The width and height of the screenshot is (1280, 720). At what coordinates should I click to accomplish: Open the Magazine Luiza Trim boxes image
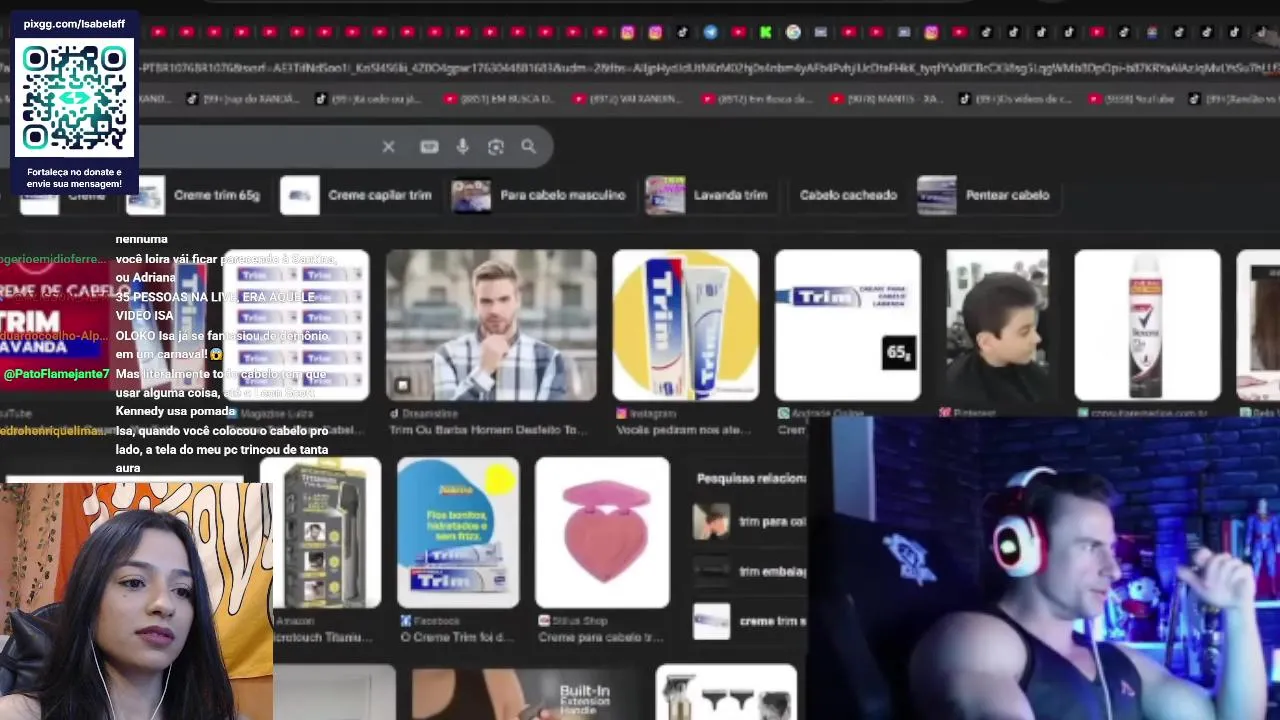pyautogui.click(x=295, y=325)
